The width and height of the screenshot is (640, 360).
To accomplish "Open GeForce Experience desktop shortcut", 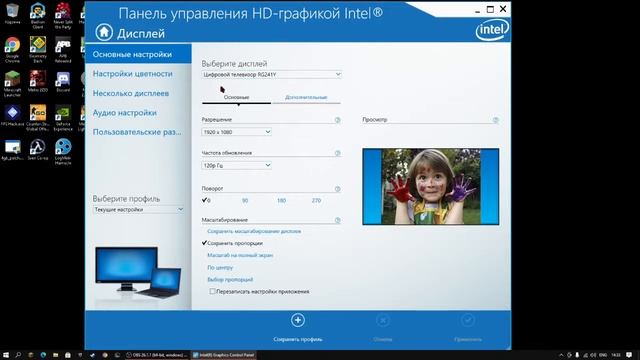I will point(63,118).
